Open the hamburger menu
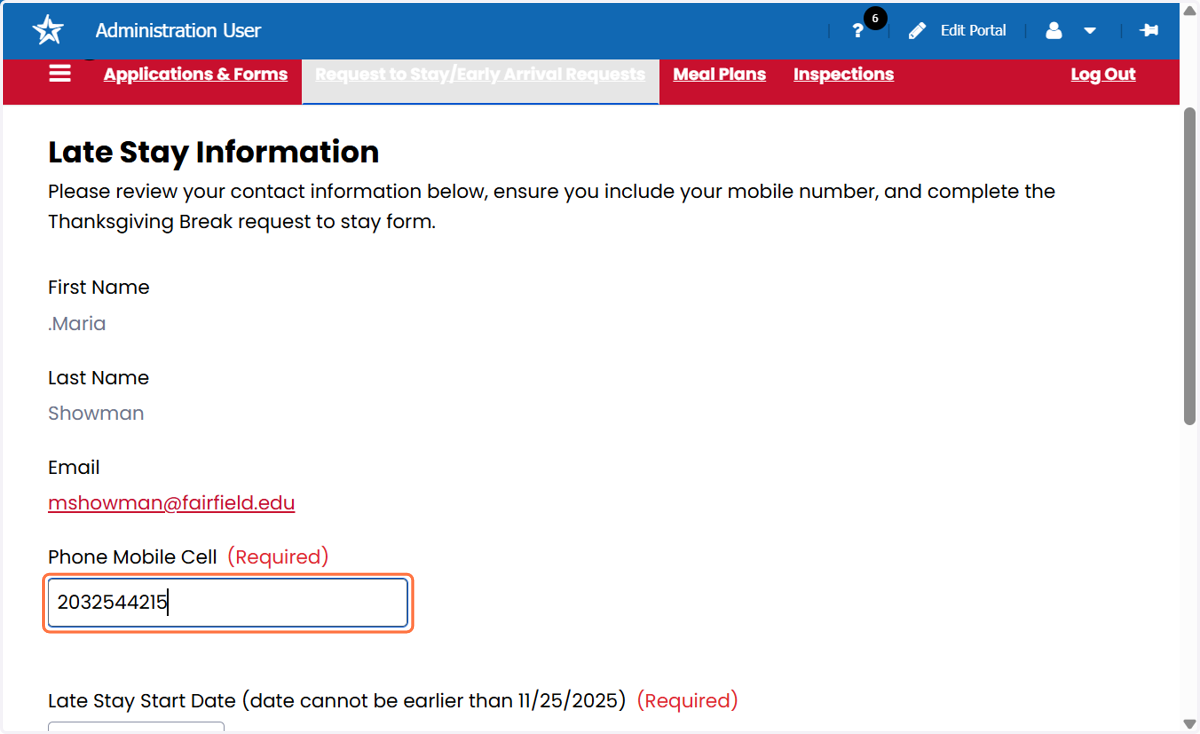This screenshot has height=734, width=1200. coord(60,74)
